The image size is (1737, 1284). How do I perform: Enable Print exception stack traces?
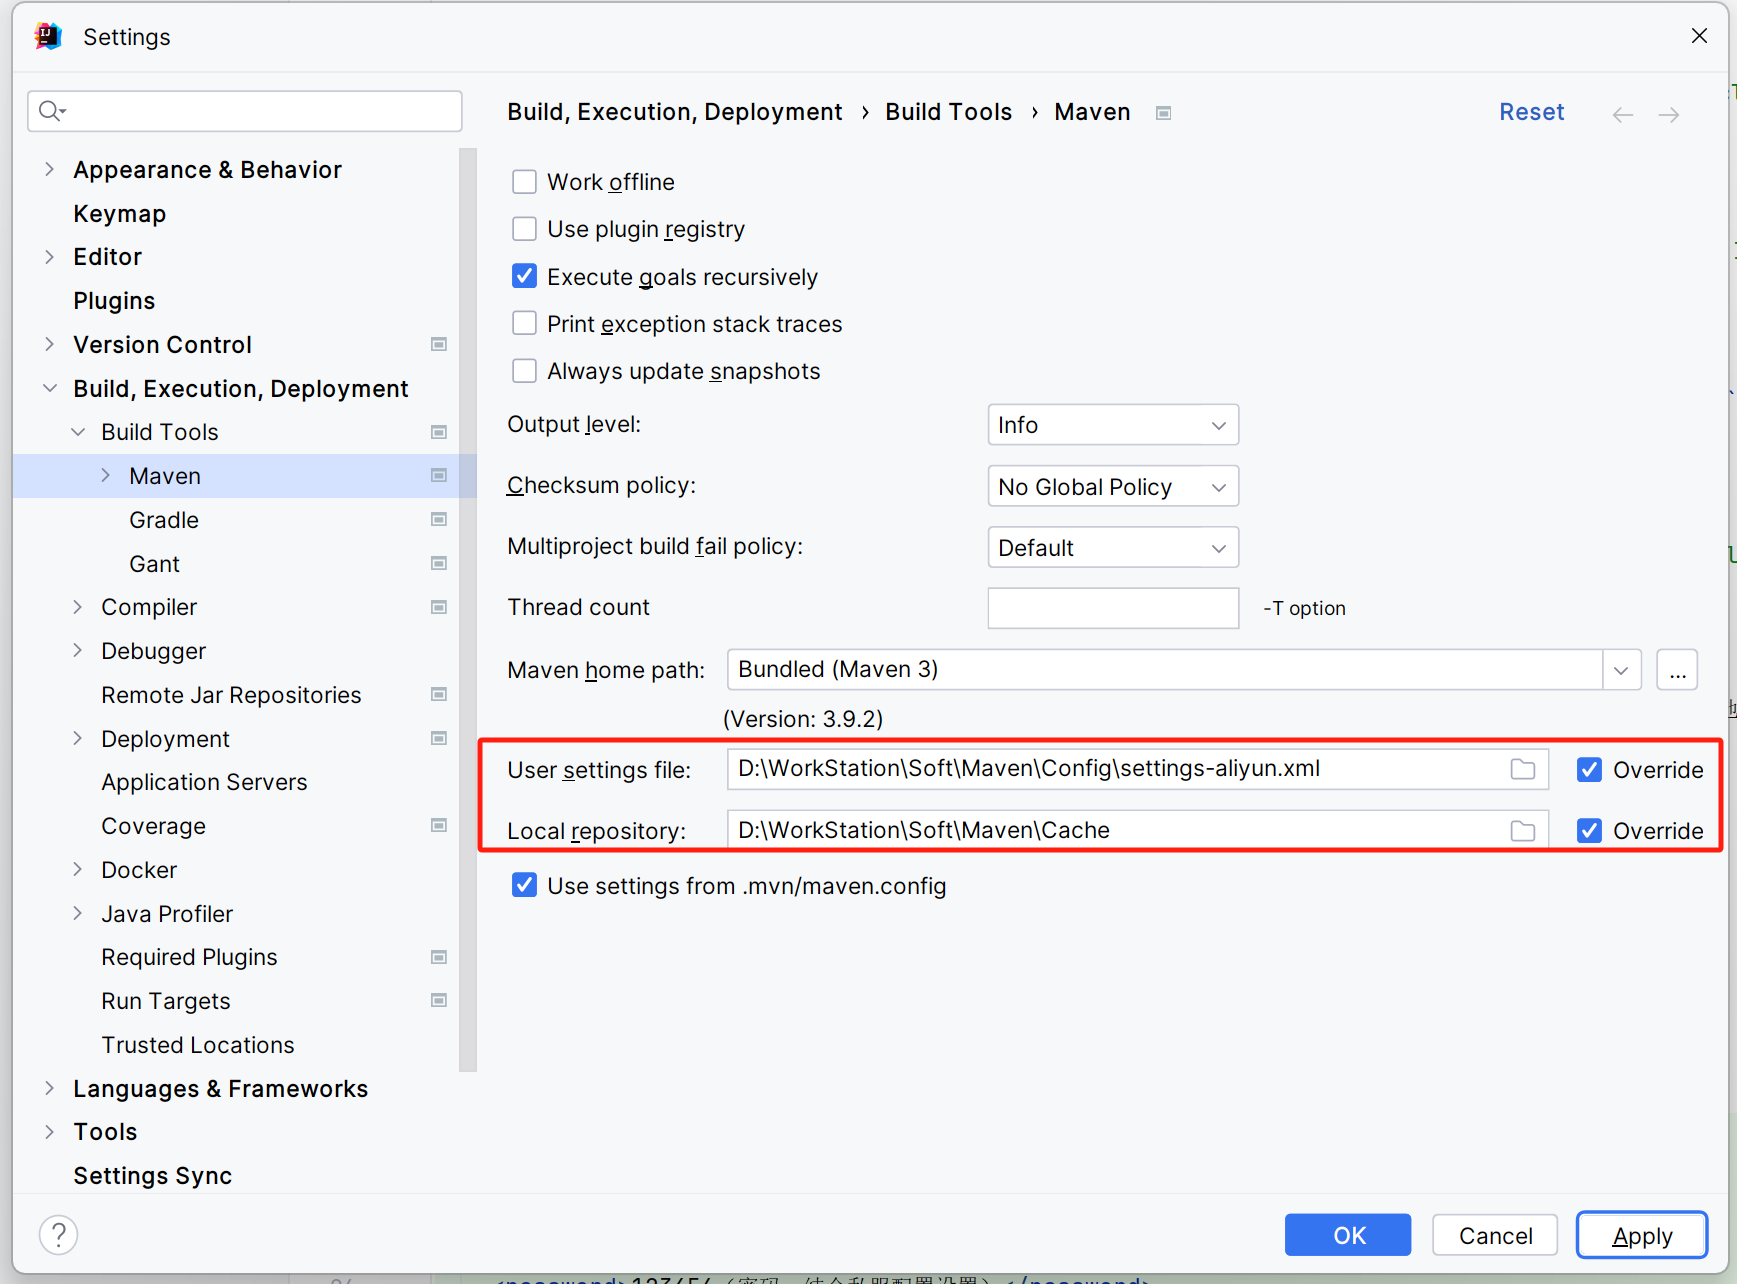(524, 323)
